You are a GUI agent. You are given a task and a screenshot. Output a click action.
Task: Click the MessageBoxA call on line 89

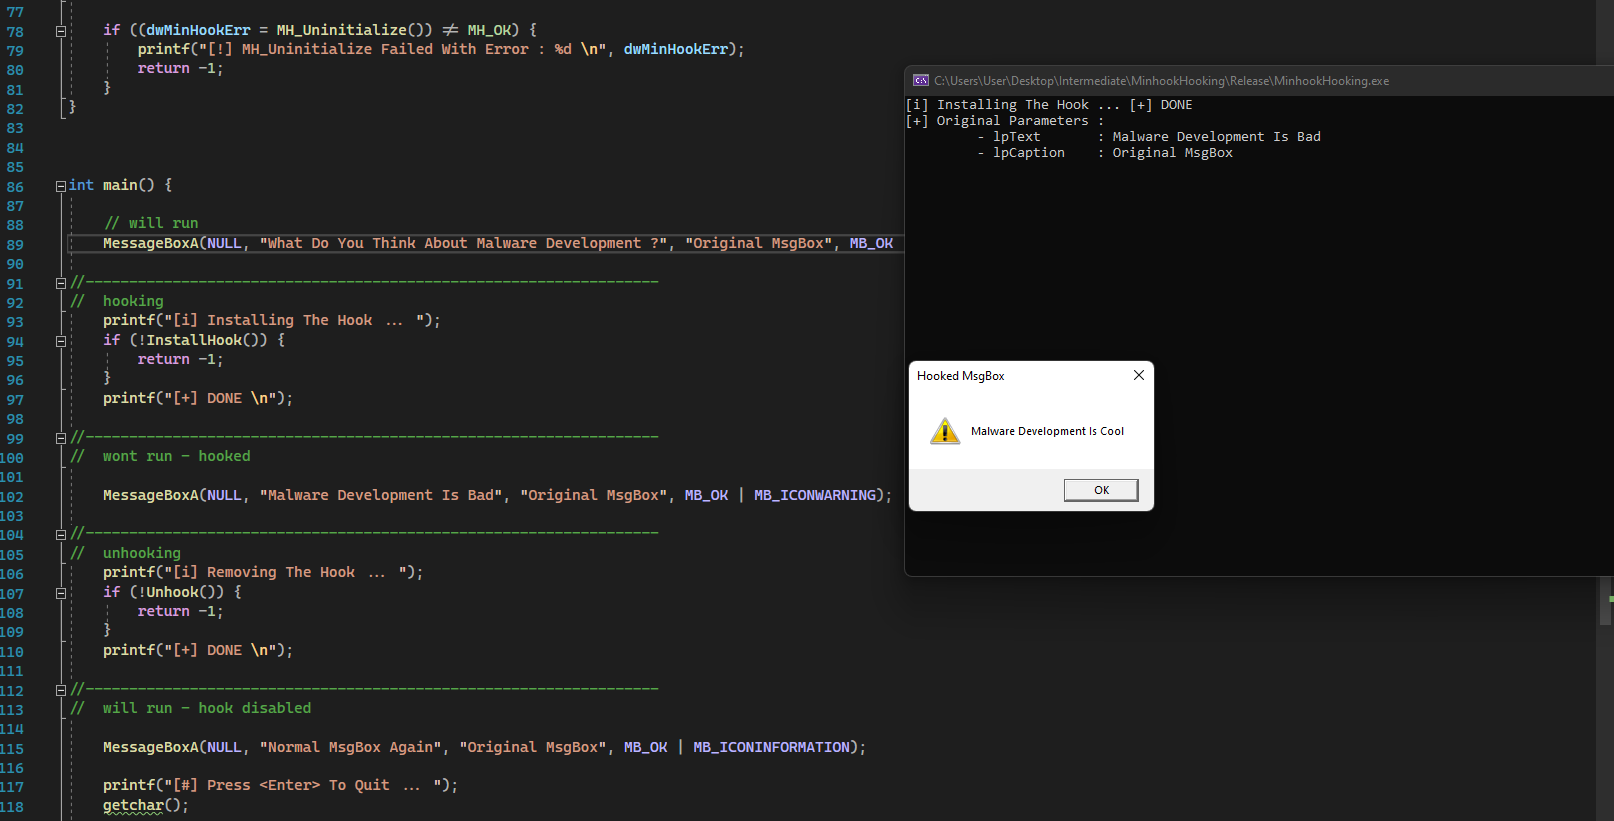click(x=498, y=243)
